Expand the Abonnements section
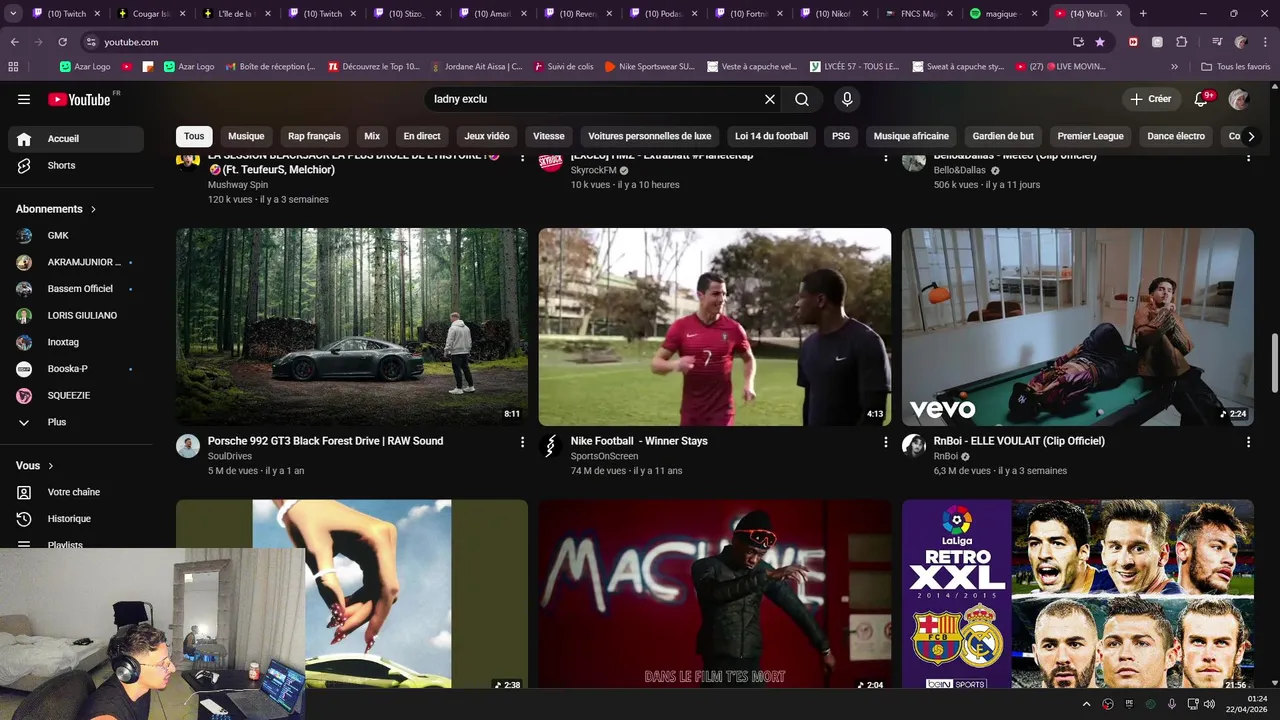Image resolution: width=1280 pixels, height=720 pixels. click(56, 209)
